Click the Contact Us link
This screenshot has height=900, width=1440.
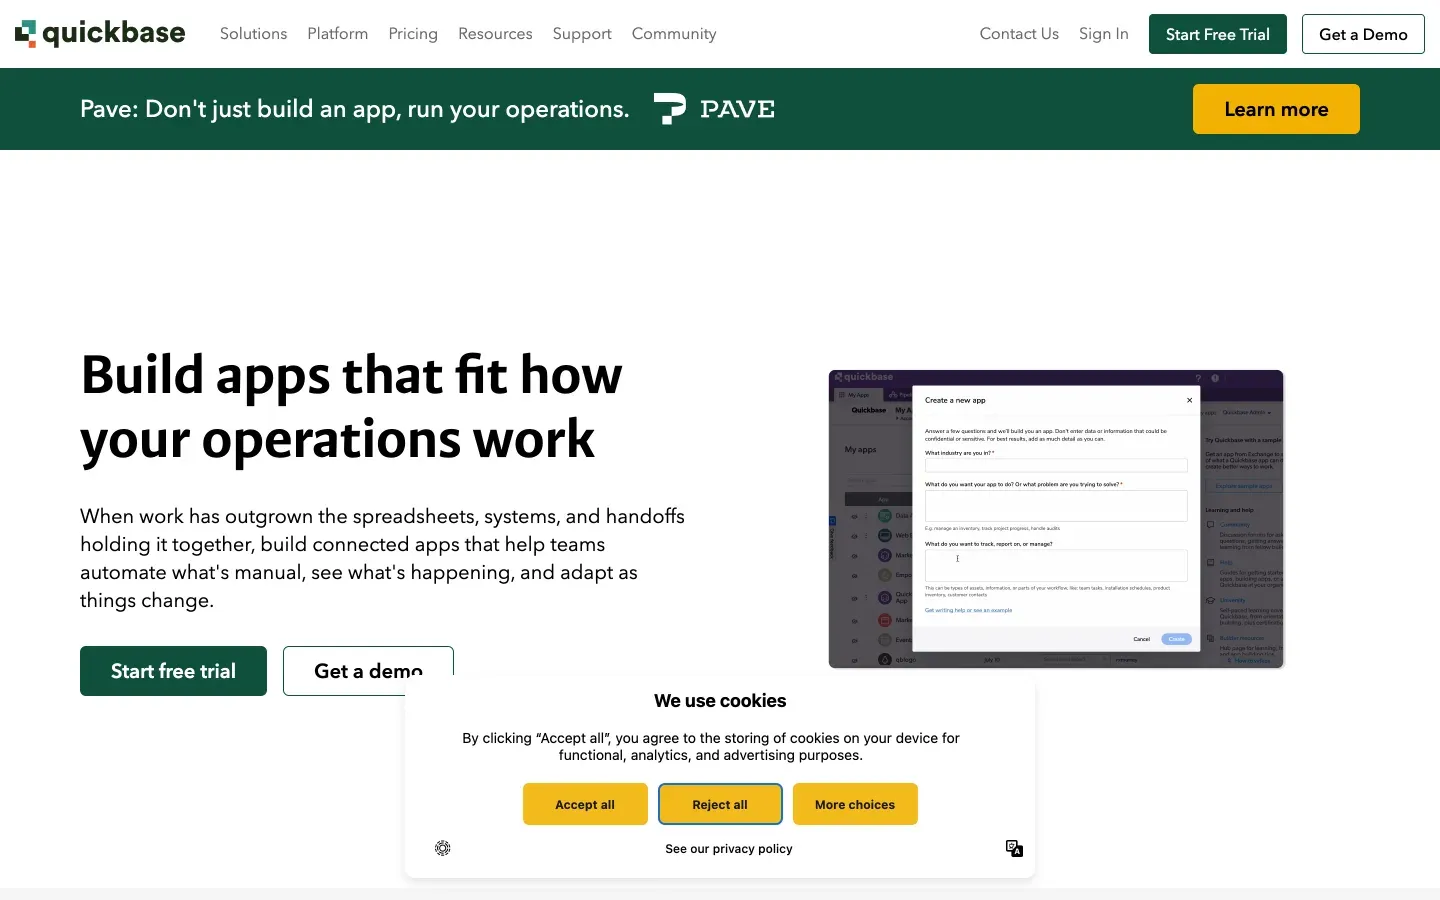click(1019, 34)
